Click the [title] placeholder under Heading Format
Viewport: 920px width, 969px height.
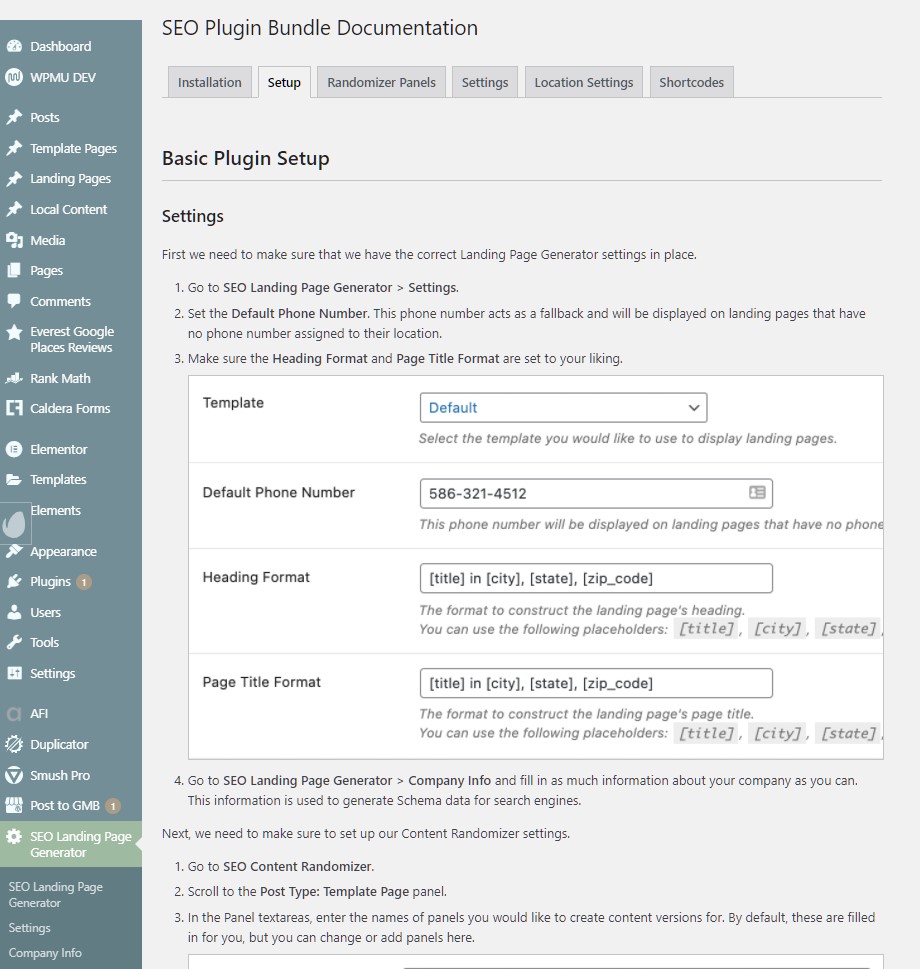pos(706,629)
